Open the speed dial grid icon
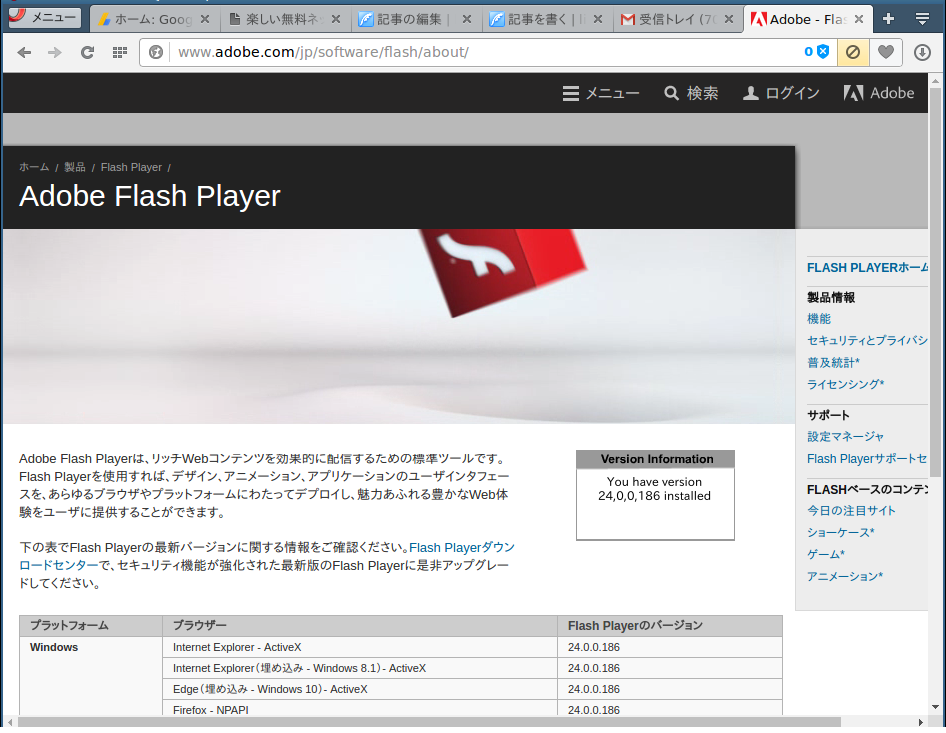 click(x=119, y=52)
